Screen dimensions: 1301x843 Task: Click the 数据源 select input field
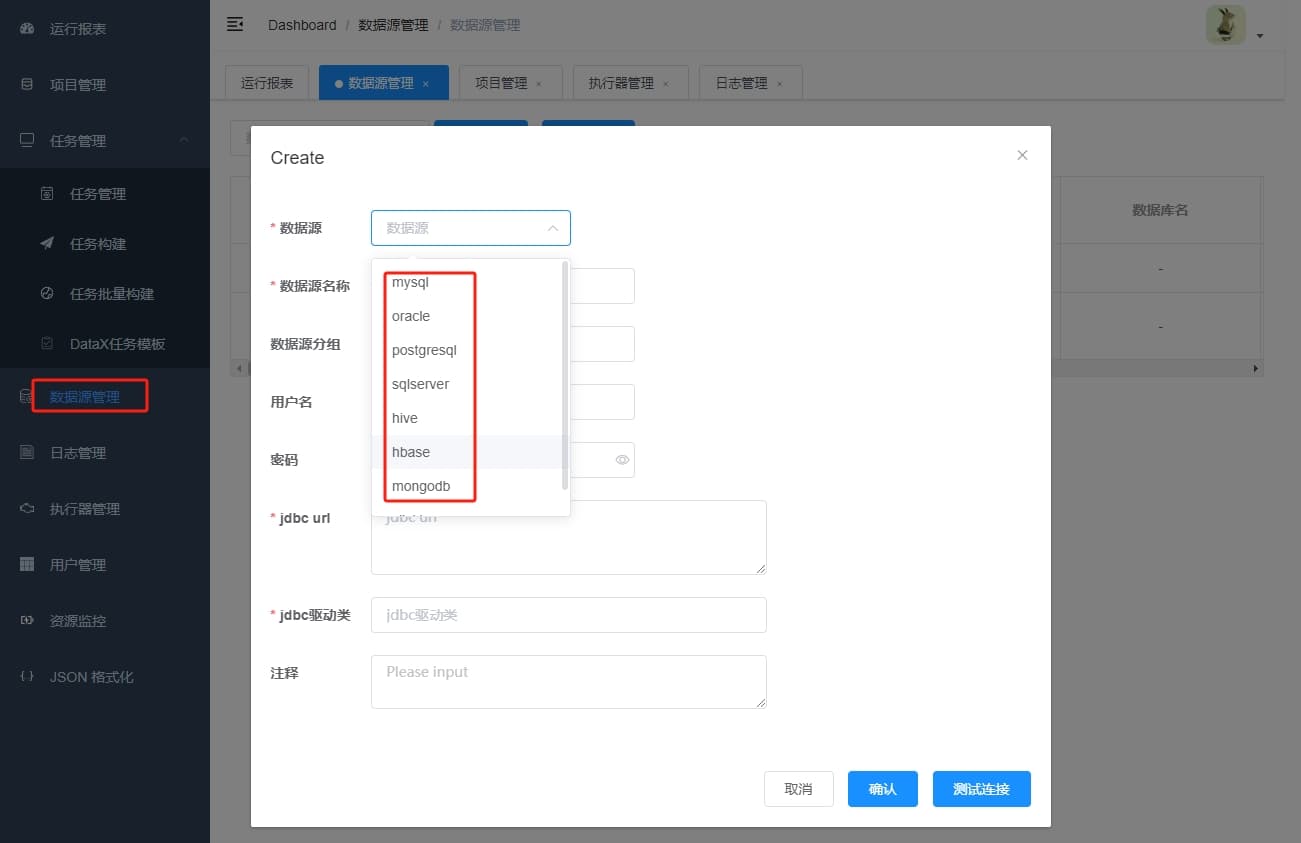pos(470,228)
